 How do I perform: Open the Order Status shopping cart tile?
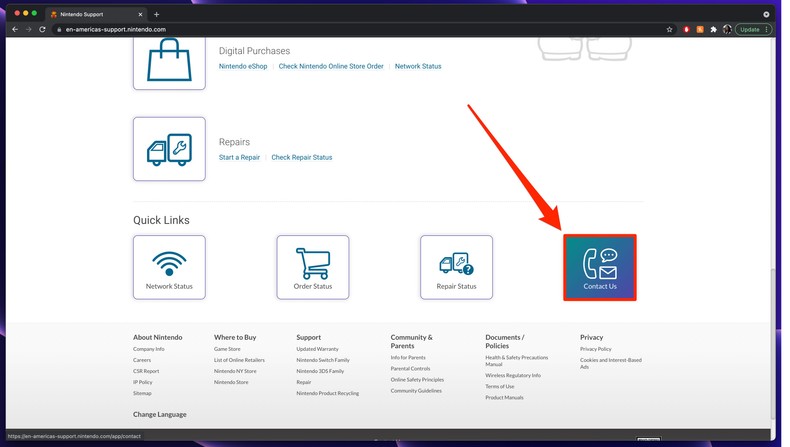click(313, 267)
